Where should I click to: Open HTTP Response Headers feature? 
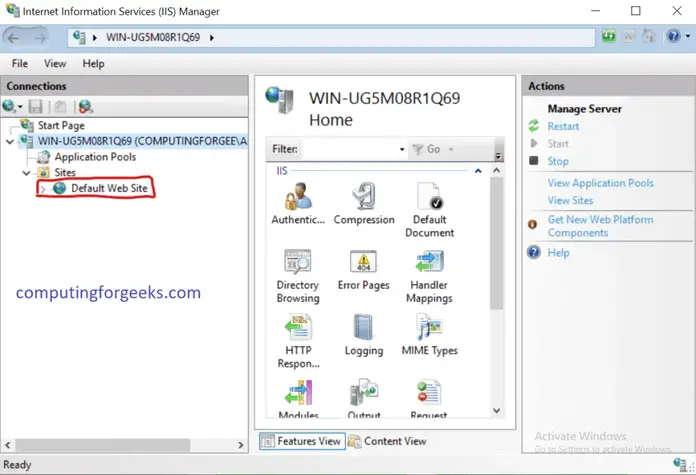click(x=298, y=341)
